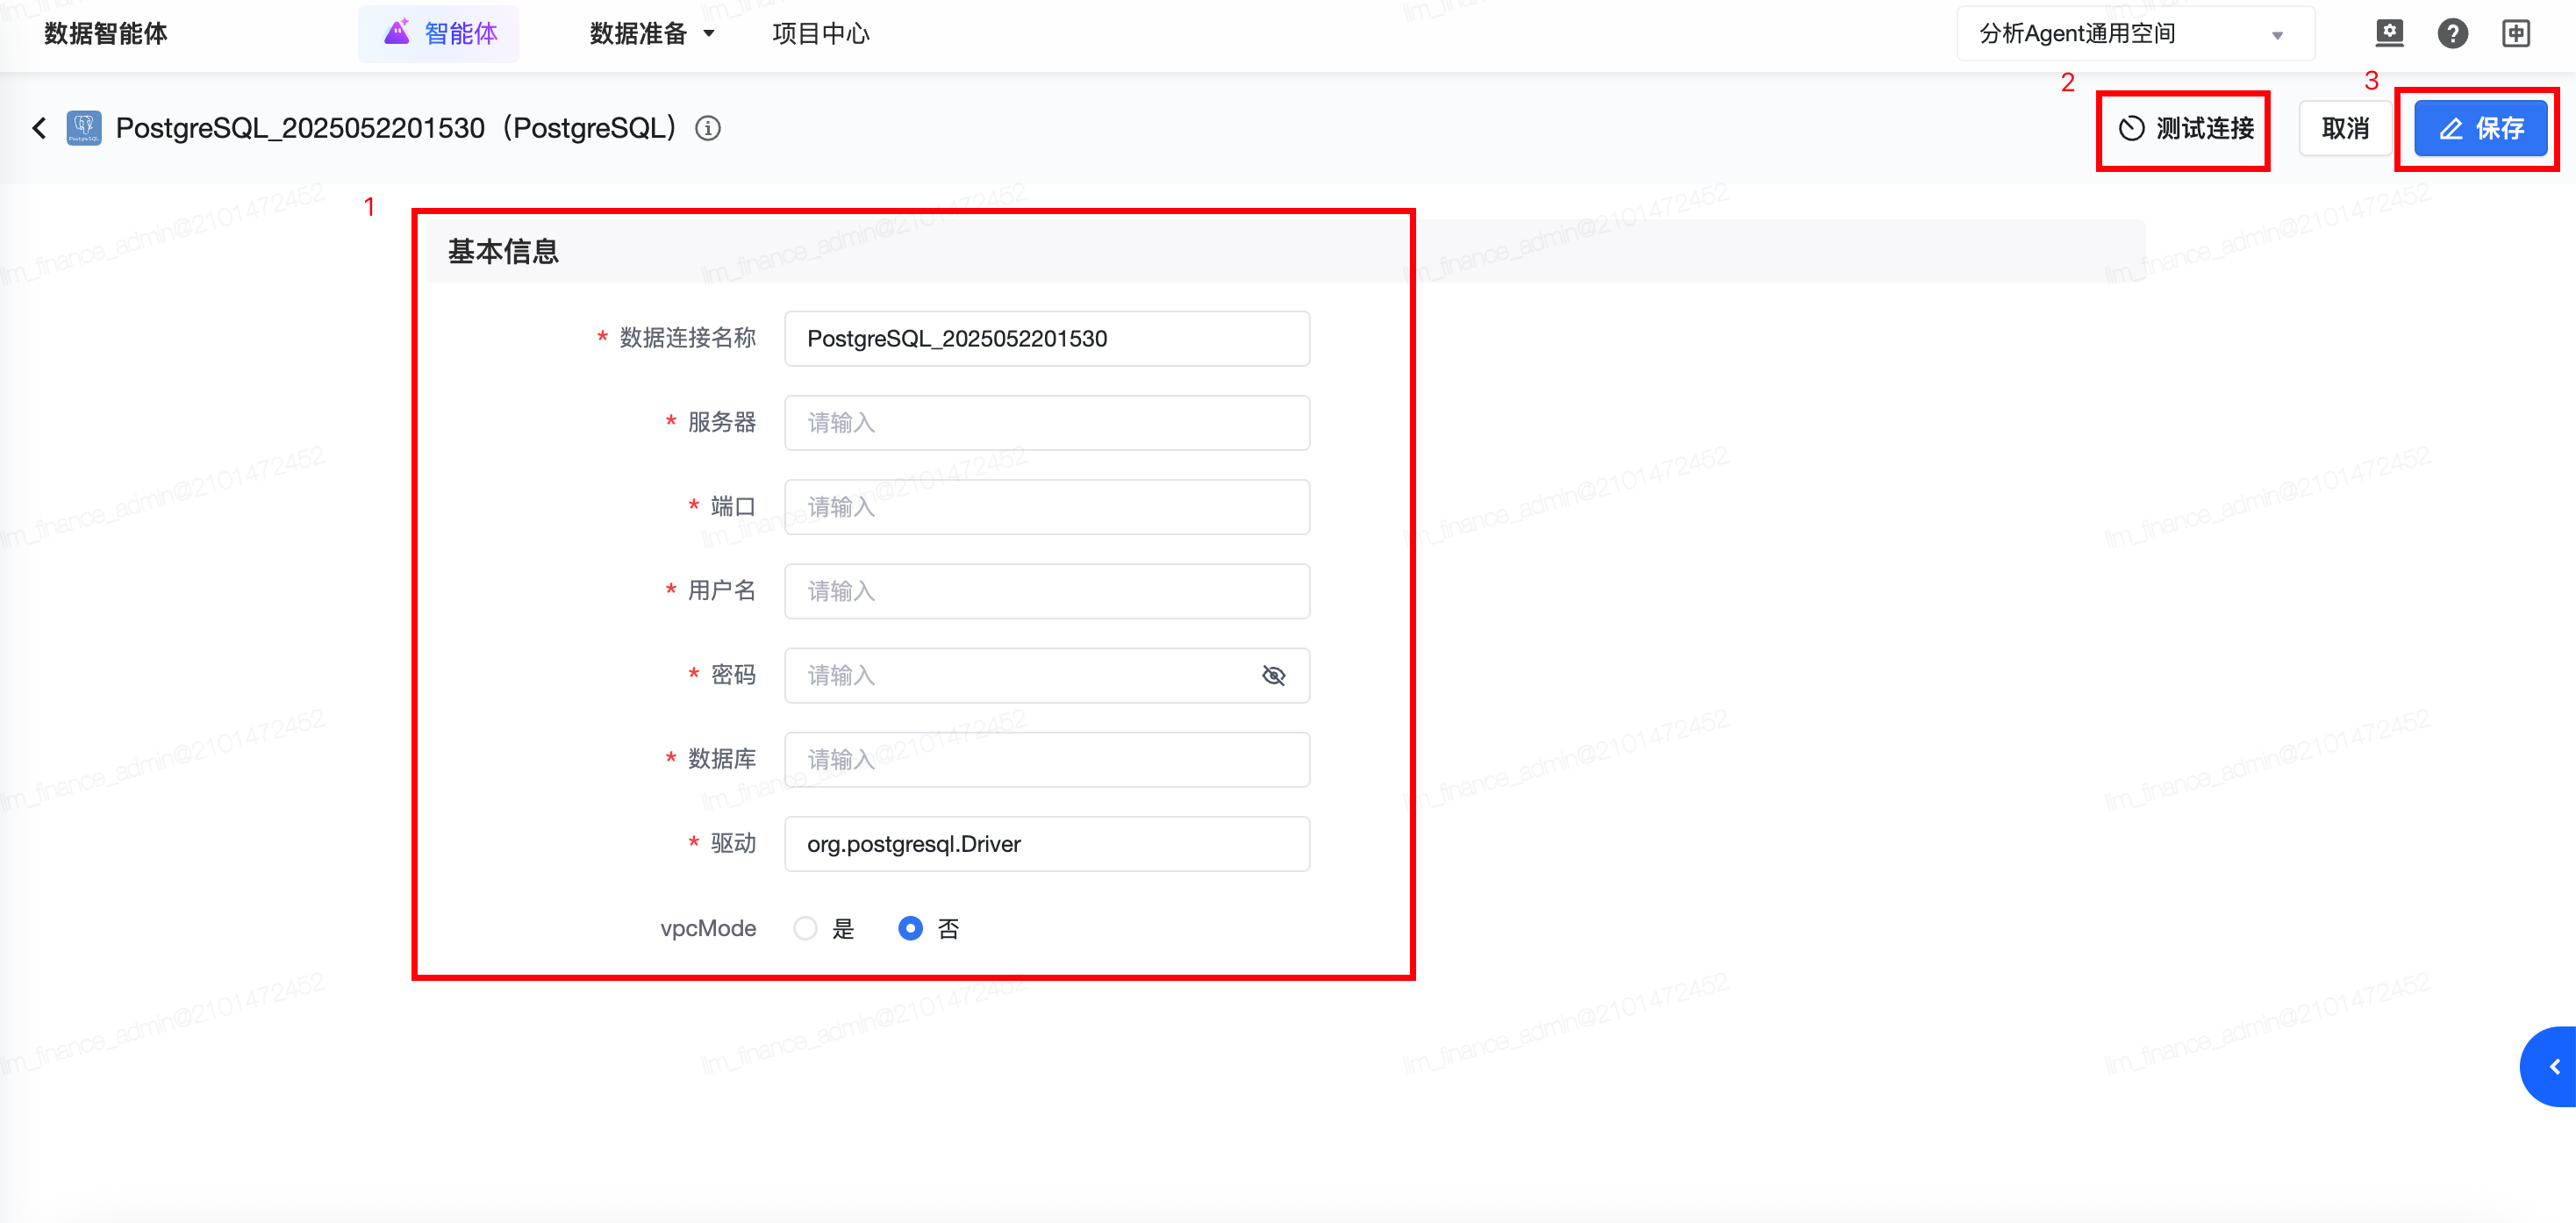This screenshot has width=2576, height=1223.
Task: Select vpcMode 是 radio option
Action: coord(805,928)
